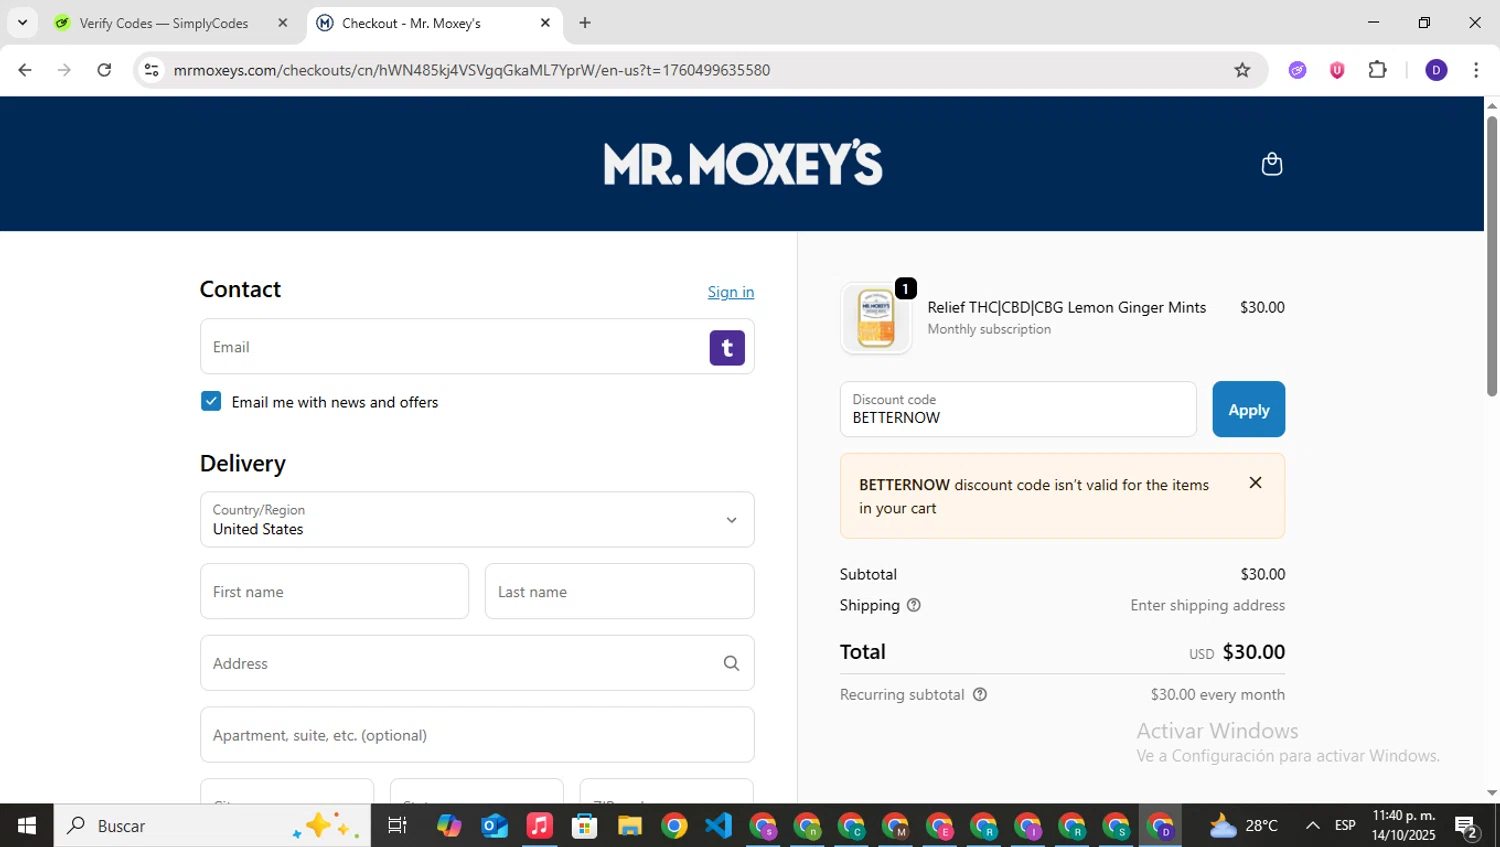Uncheck 'Email me with news and offers'
Screen dimensions: 1500x847
pos(211,401)
